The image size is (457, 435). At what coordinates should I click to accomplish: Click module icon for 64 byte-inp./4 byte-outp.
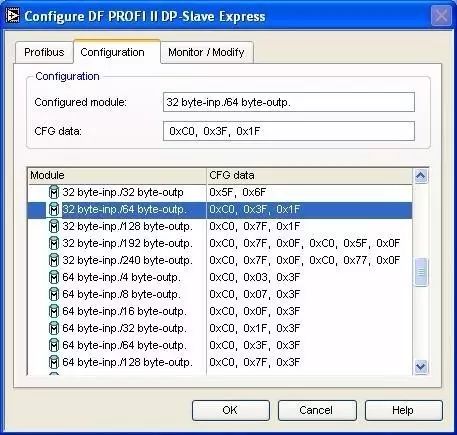coord(54,277)
